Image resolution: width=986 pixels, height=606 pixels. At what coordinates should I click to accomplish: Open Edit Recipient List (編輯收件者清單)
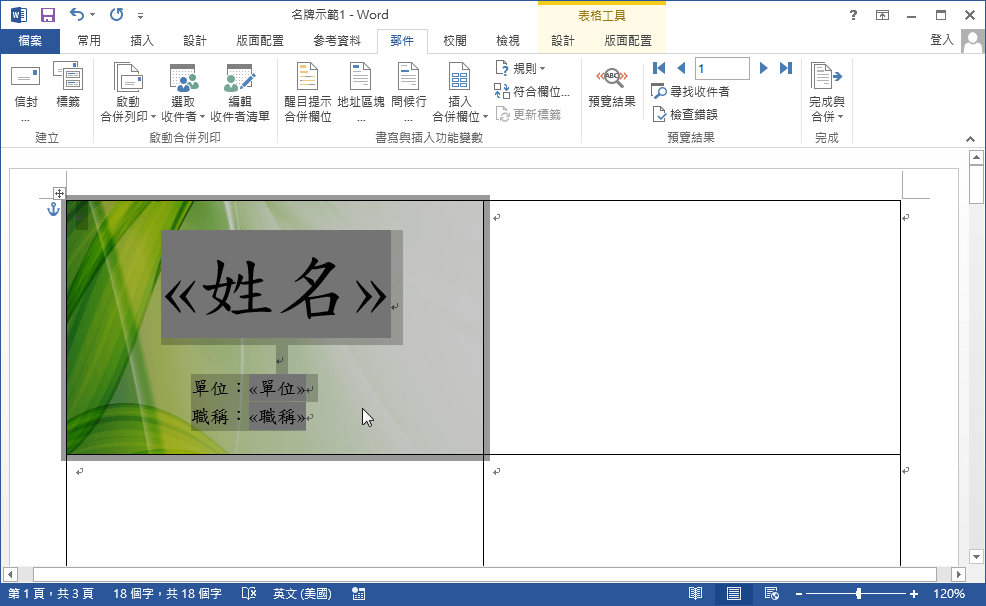pyautogui.click(x=238, y=88)
